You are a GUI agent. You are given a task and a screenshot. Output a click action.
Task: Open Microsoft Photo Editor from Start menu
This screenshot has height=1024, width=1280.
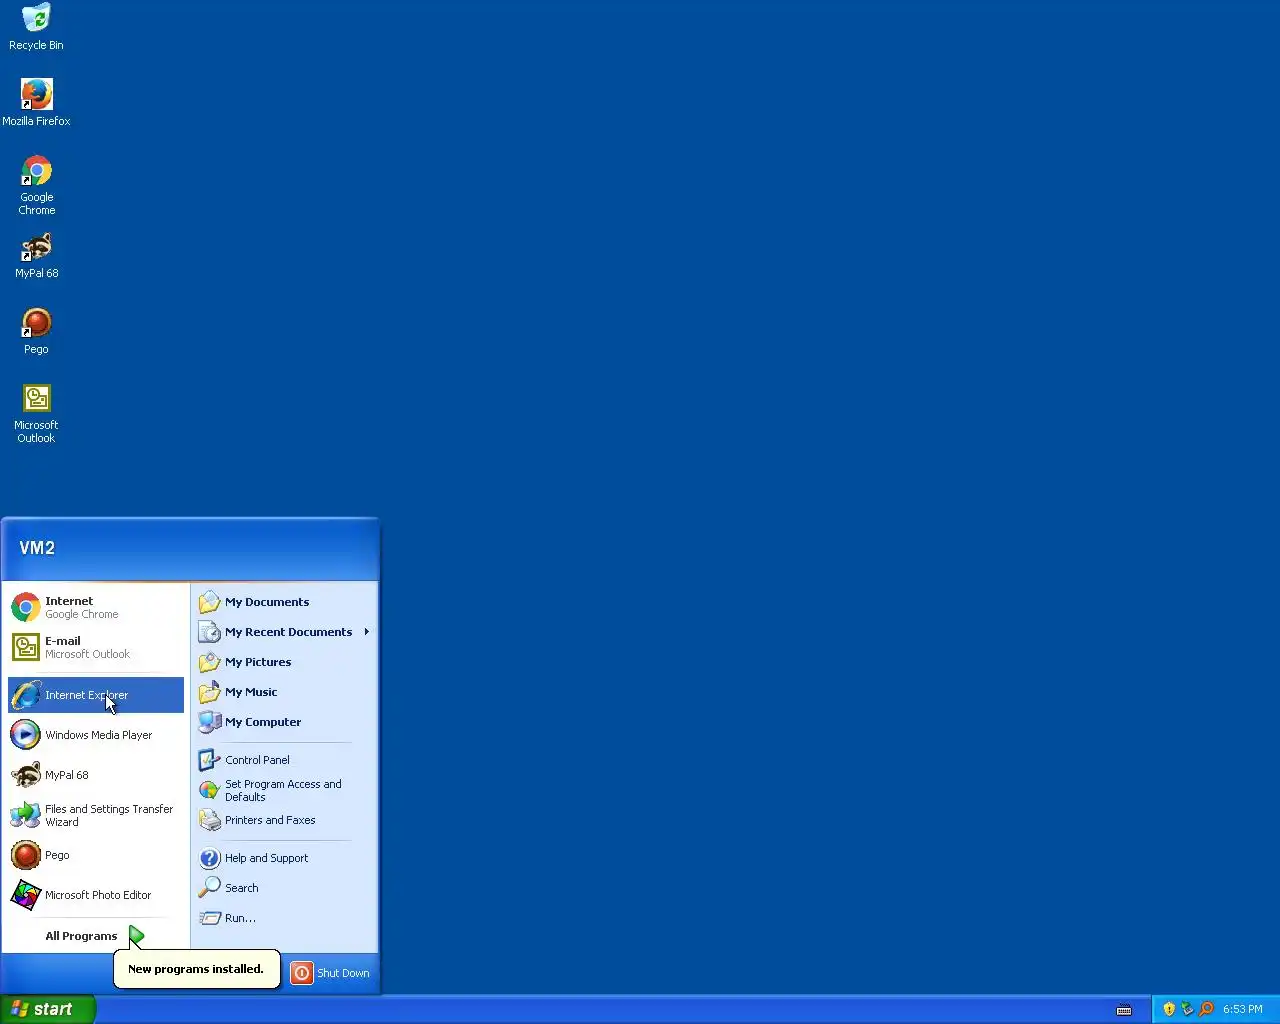(96, 895)
